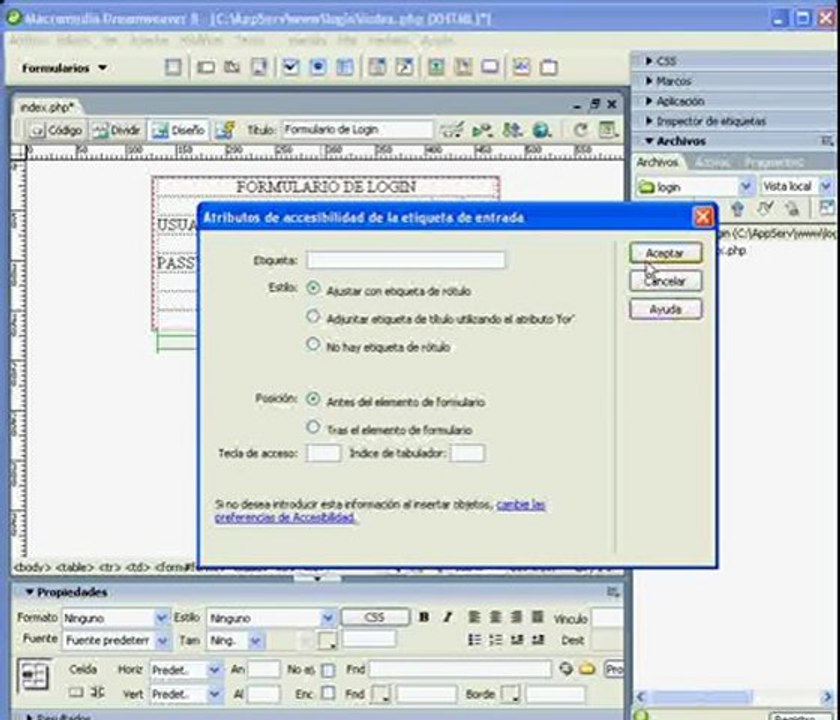Insert a Textarea form element
The image size is (840, 720).
click(x=259, y=68)
